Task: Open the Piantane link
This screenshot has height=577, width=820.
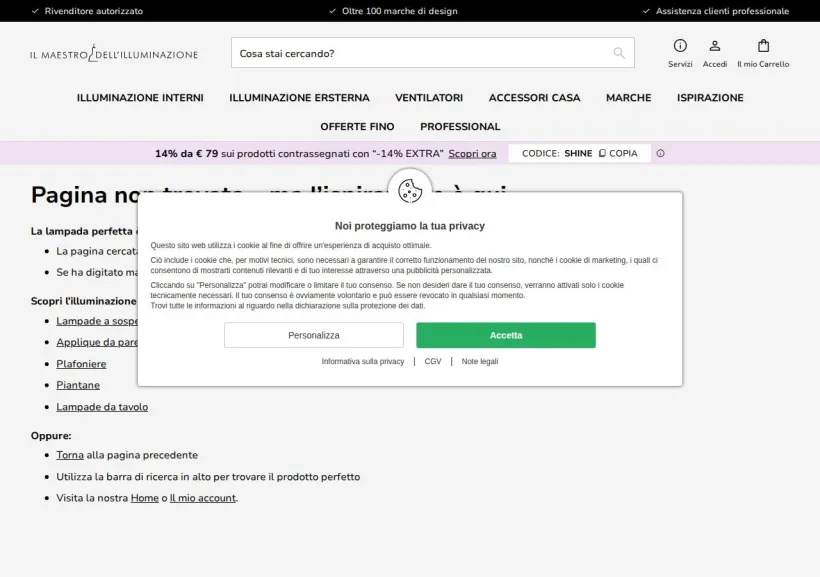Action: 78,385
